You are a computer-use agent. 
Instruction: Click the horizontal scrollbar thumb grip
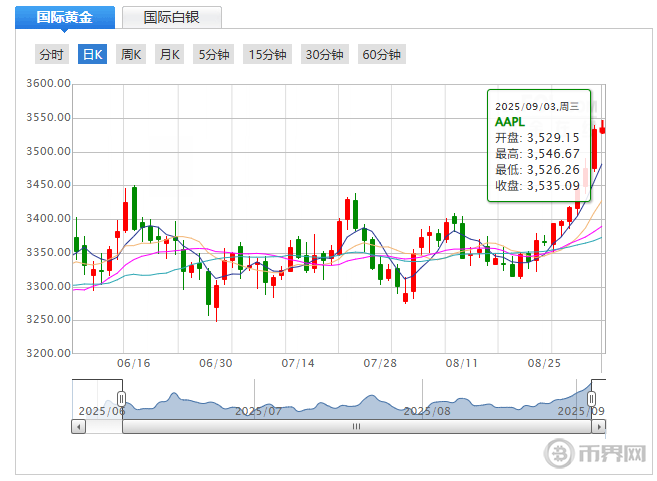(x=355, y=426)
